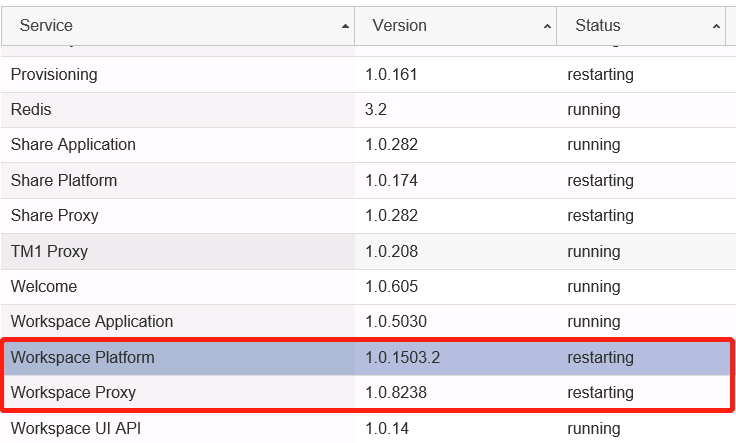Viewport: 736px width, 443px height.
Task: Click Redis running status
Action: tap(594, 110)
